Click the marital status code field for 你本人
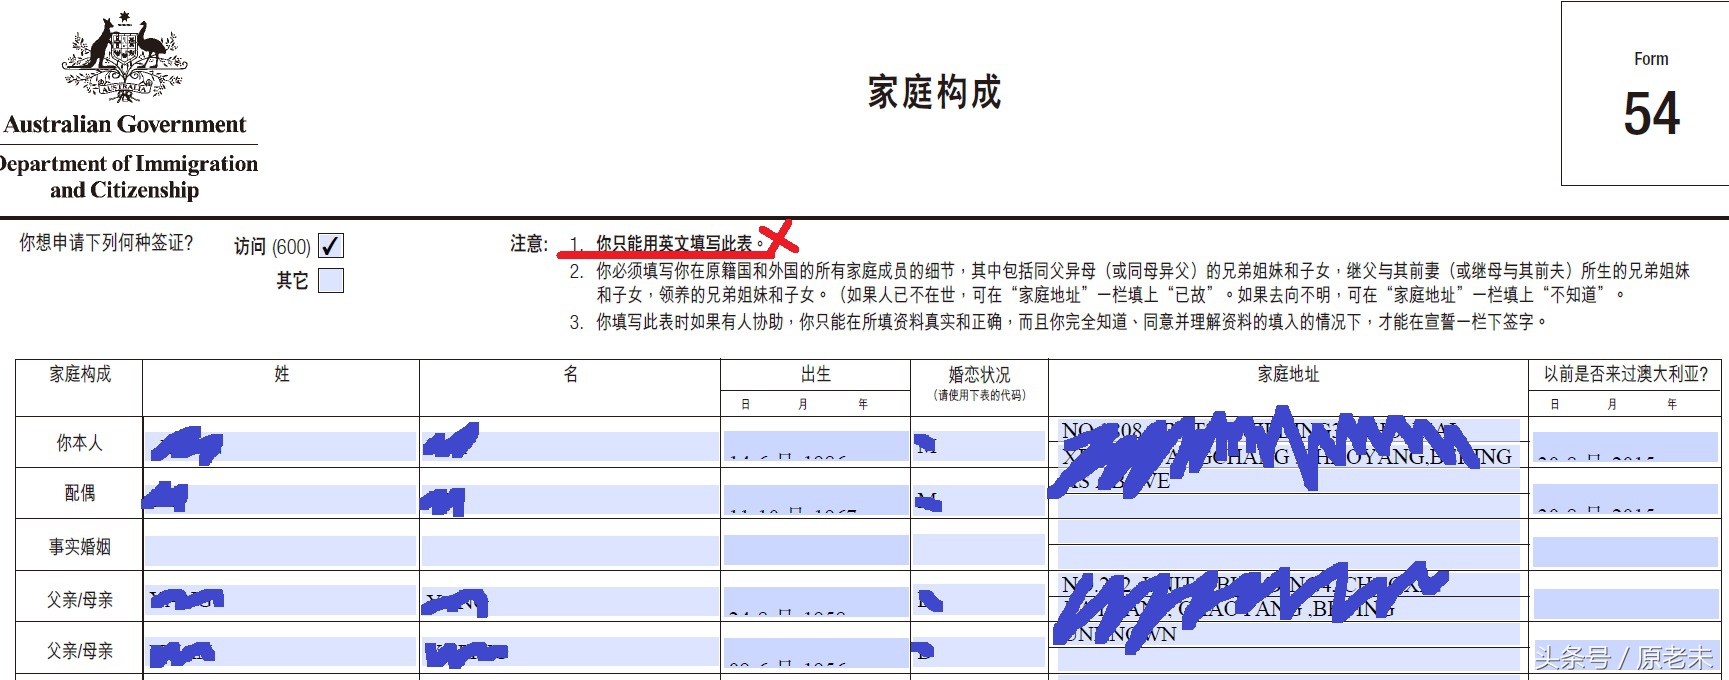This screenshot has height=680, width=1729. [x=979, y=446]
